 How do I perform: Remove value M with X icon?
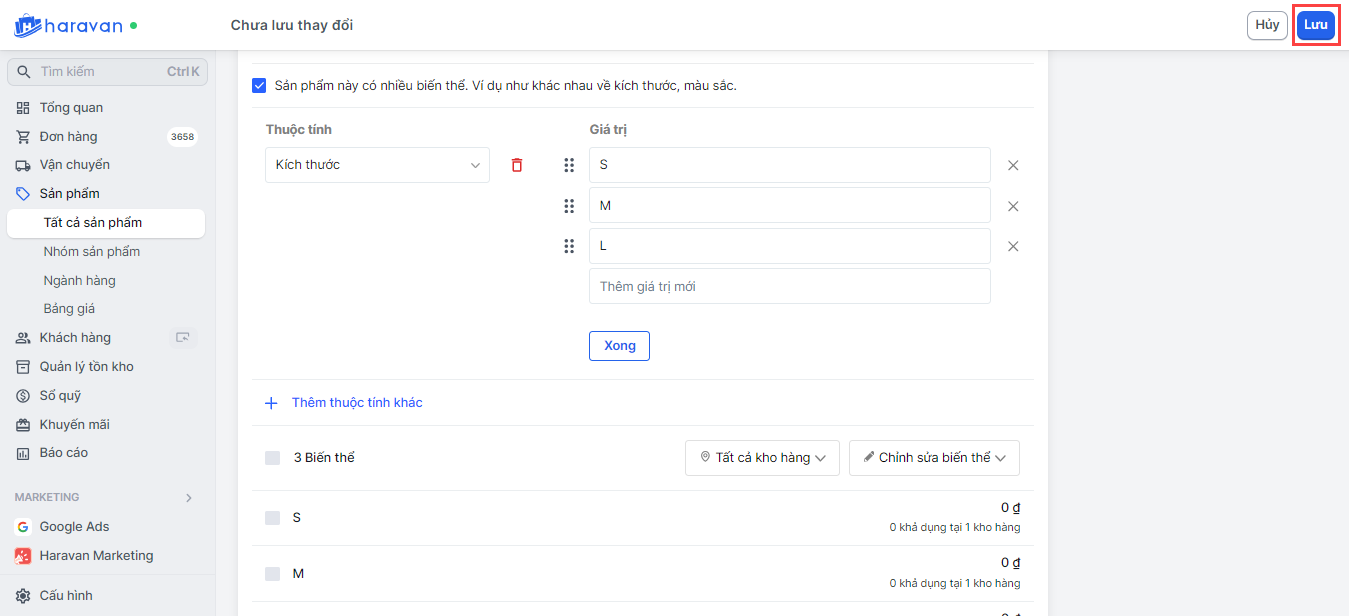coord(1013,206)
